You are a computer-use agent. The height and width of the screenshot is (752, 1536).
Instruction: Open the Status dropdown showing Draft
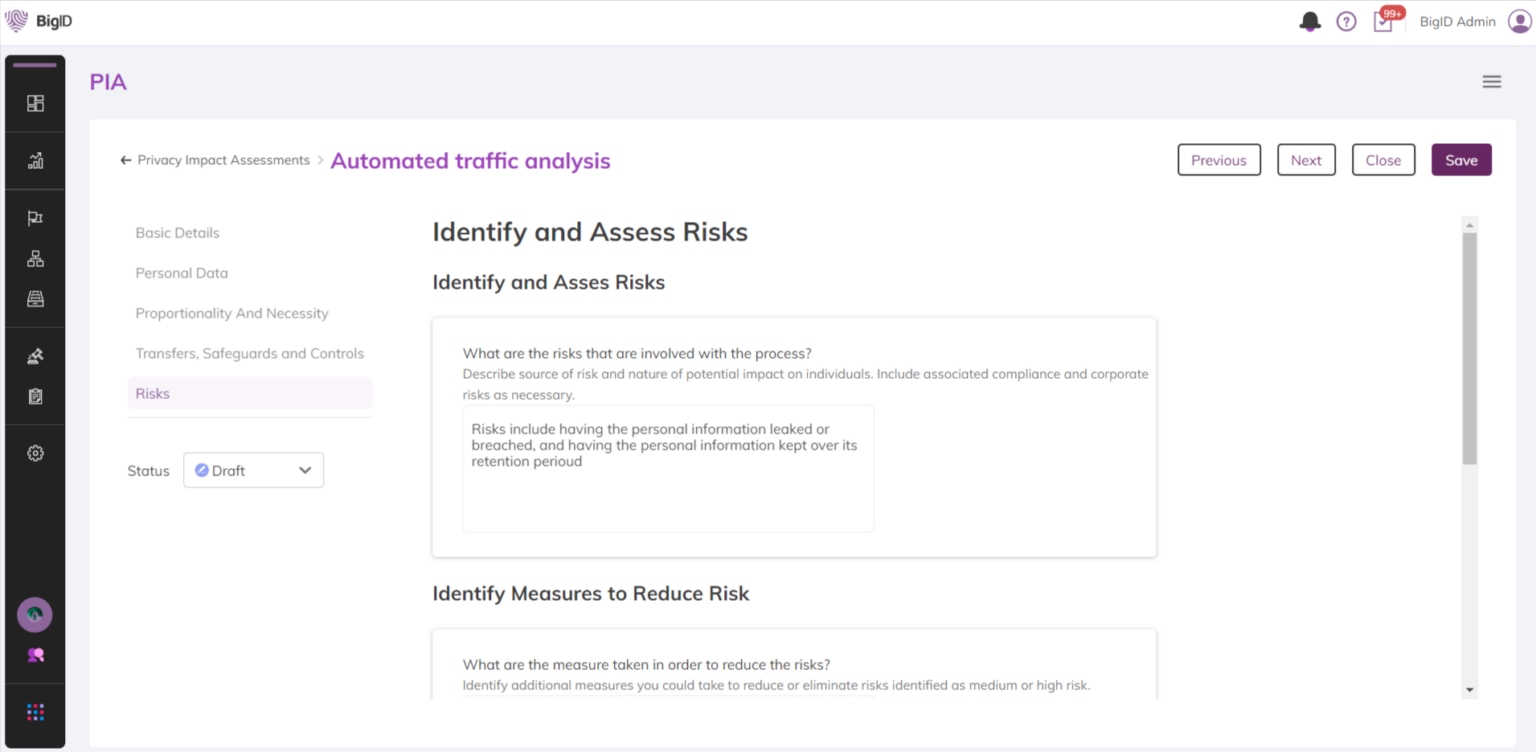(253, 470)
